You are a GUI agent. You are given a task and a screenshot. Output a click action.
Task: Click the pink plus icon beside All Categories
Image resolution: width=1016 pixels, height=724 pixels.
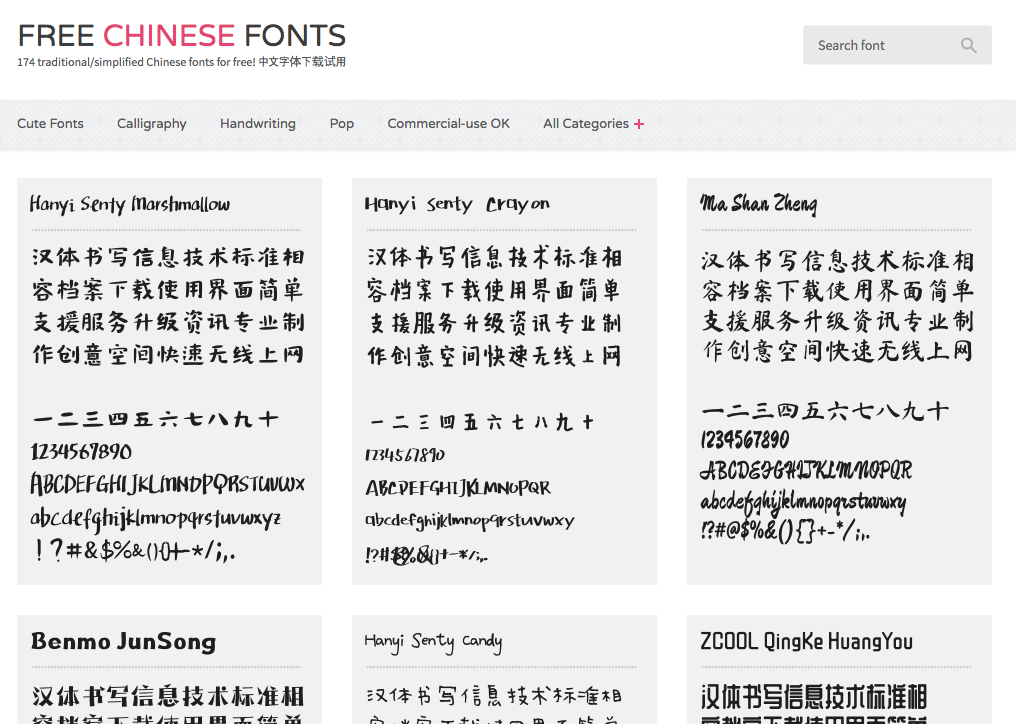(639, 124)
